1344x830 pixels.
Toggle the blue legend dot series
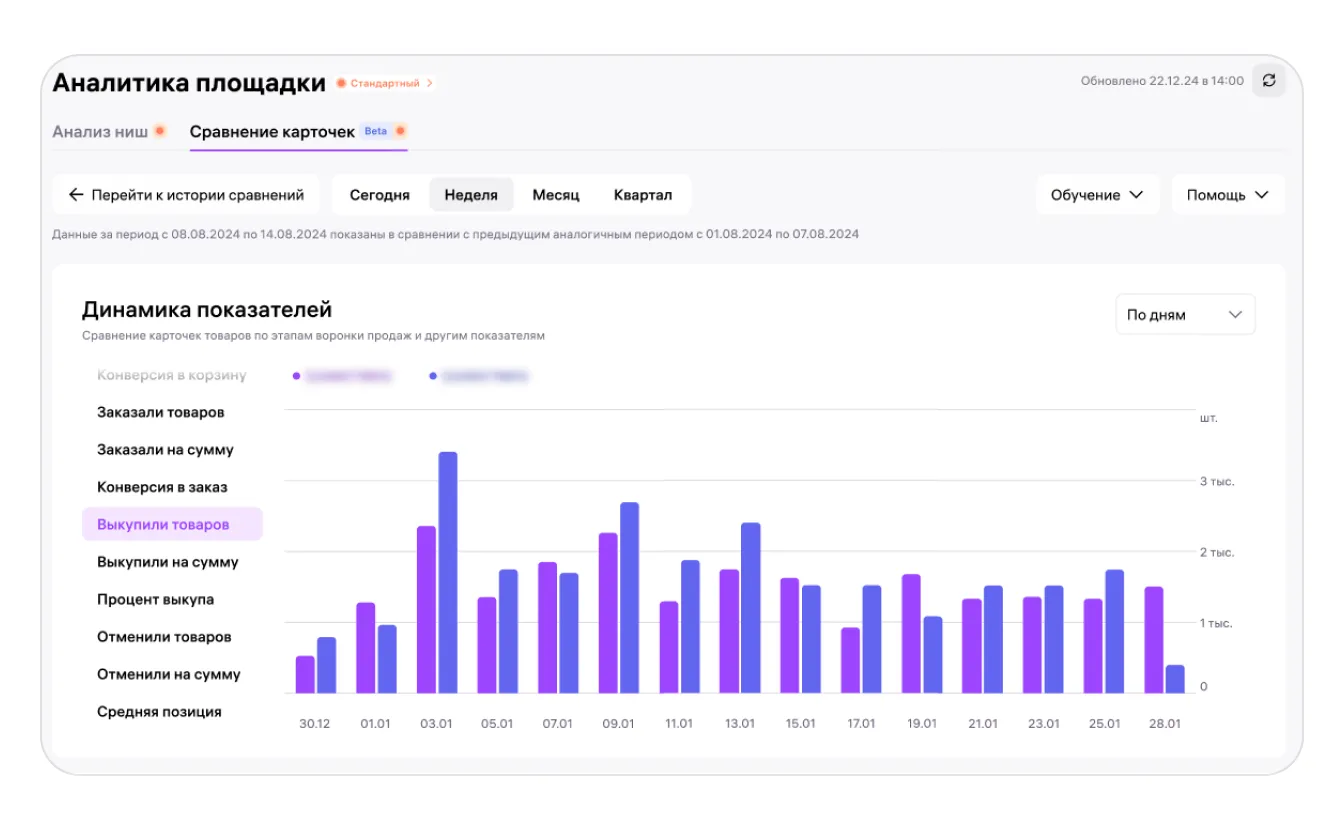coord(433,376)
